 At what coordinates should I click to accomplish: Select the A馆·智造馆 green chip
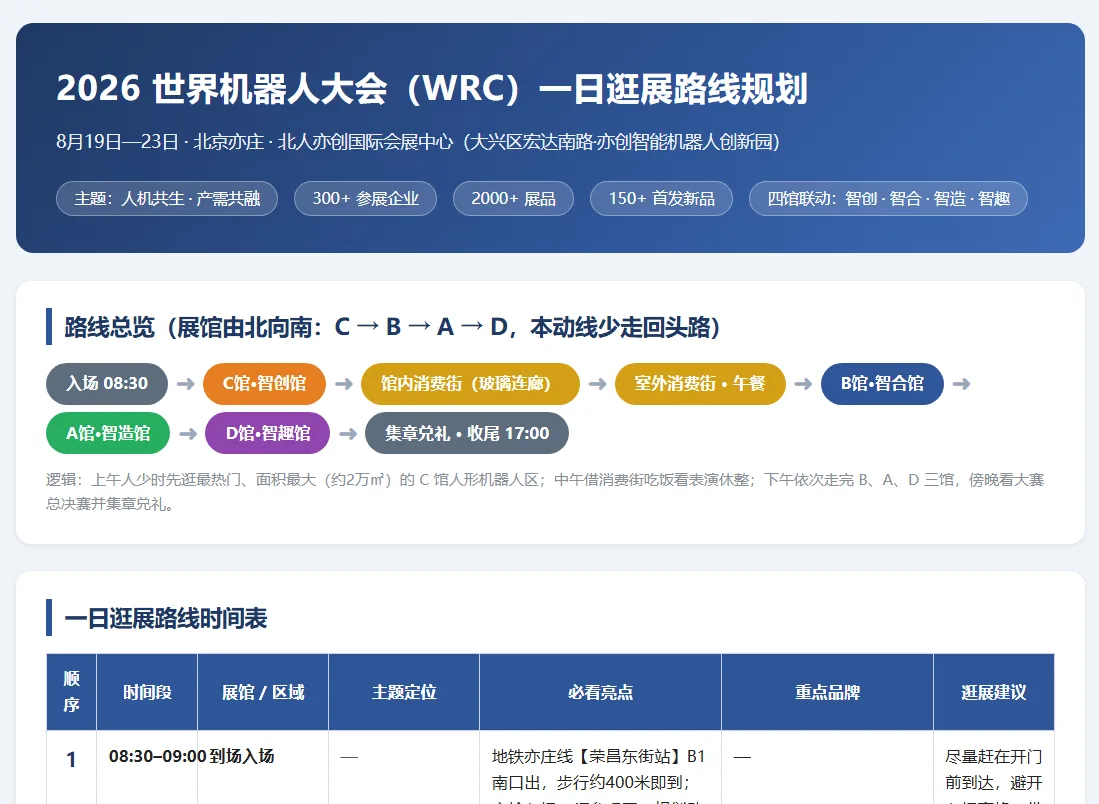[108, 433]
